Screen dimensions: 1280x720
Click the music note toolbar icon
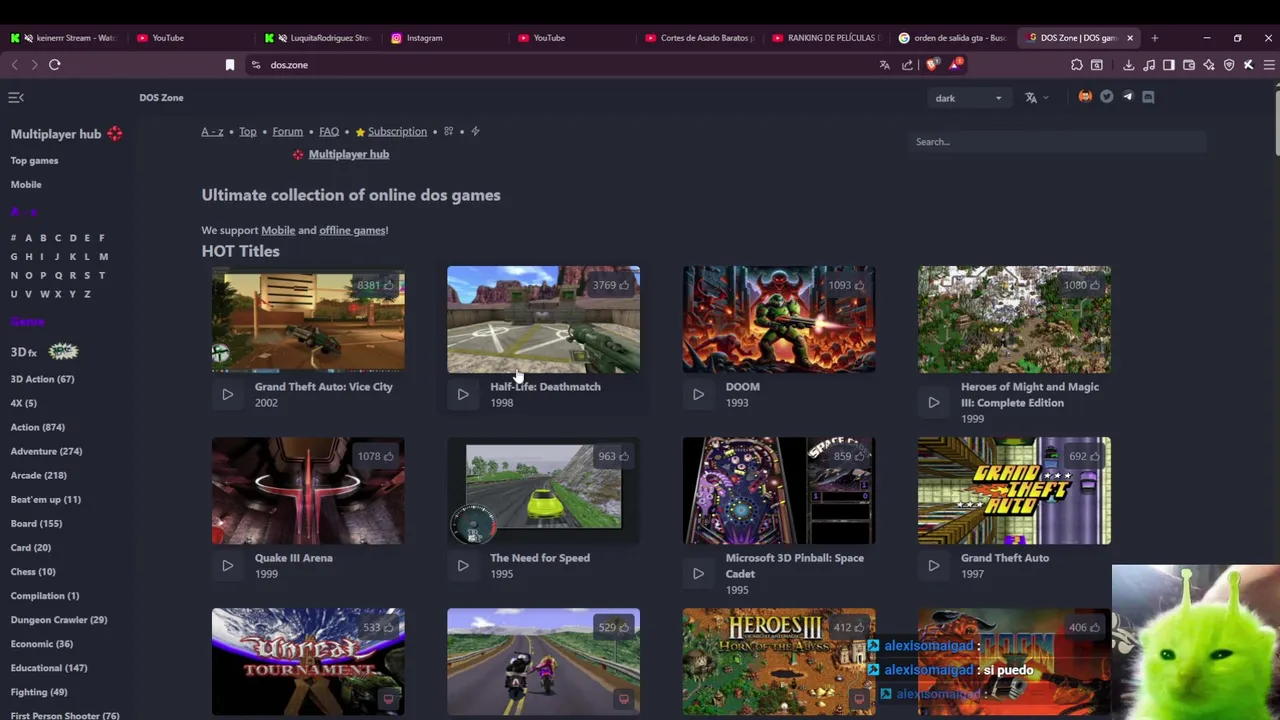point(1148,65)
